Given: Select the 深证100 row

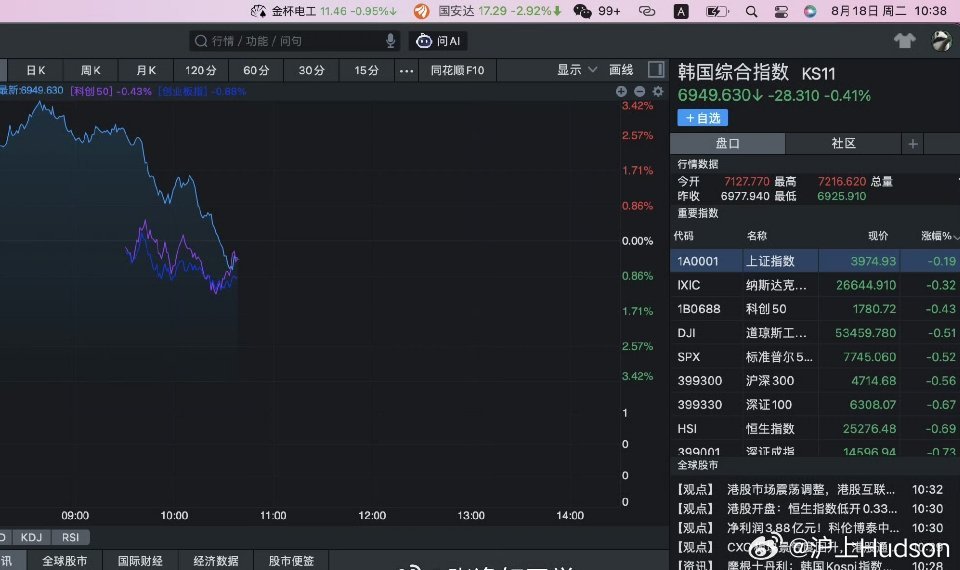Looking at the screenshot, I should 815,404.
